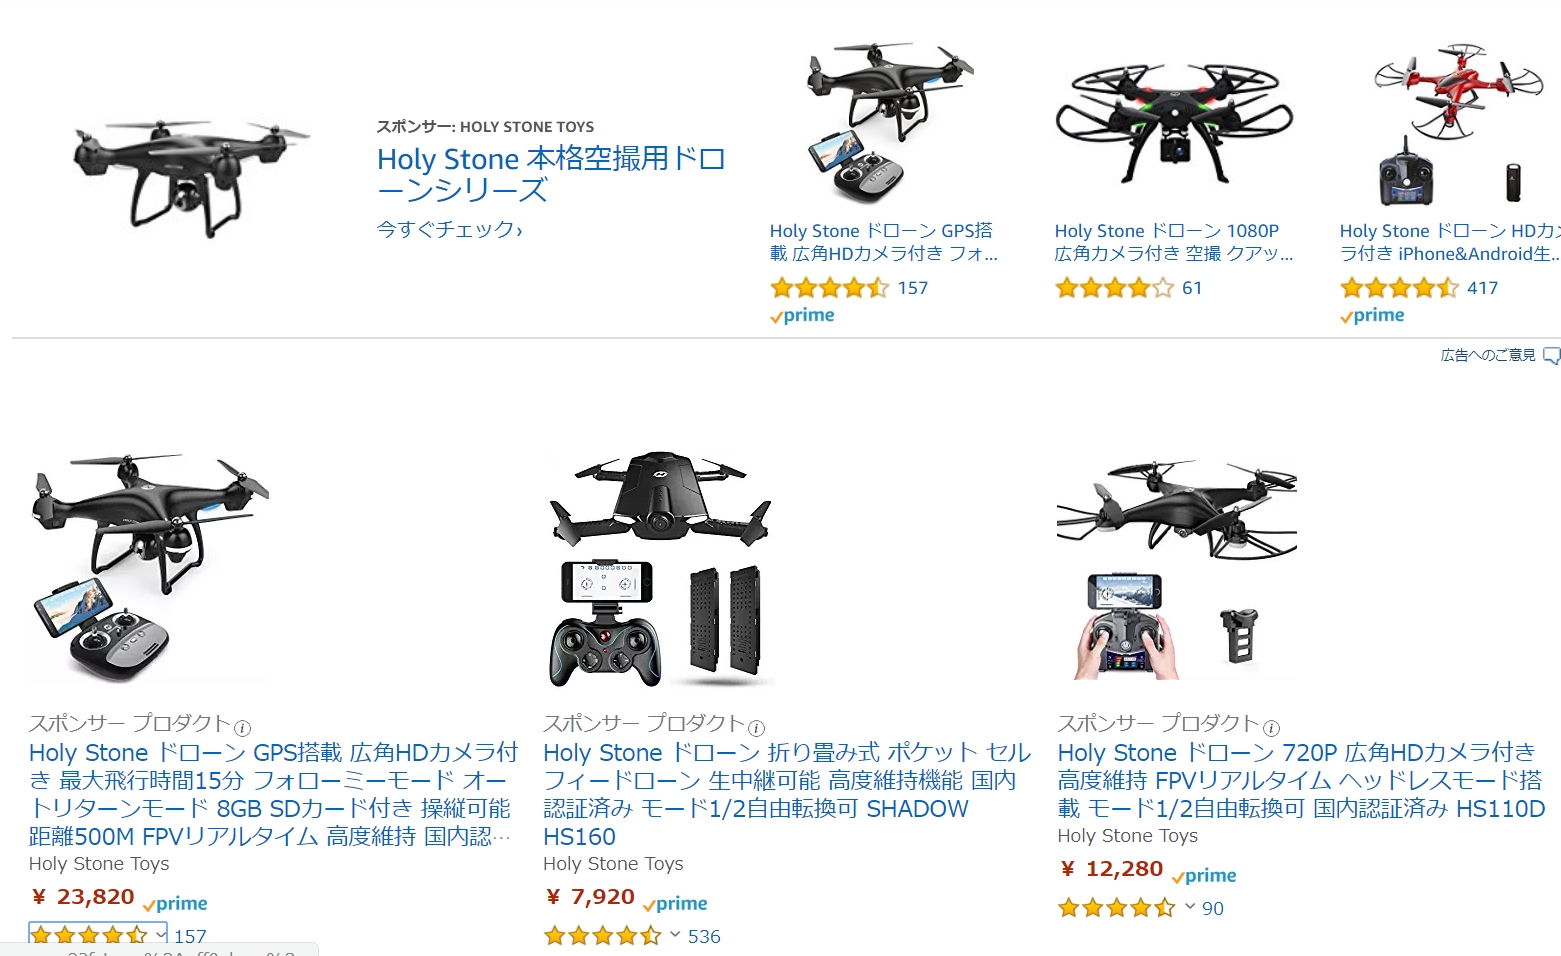1561x956 pixels.
Task: Expand rating dropdown arrow beside 536 reviews
Action: click(675, 935)
